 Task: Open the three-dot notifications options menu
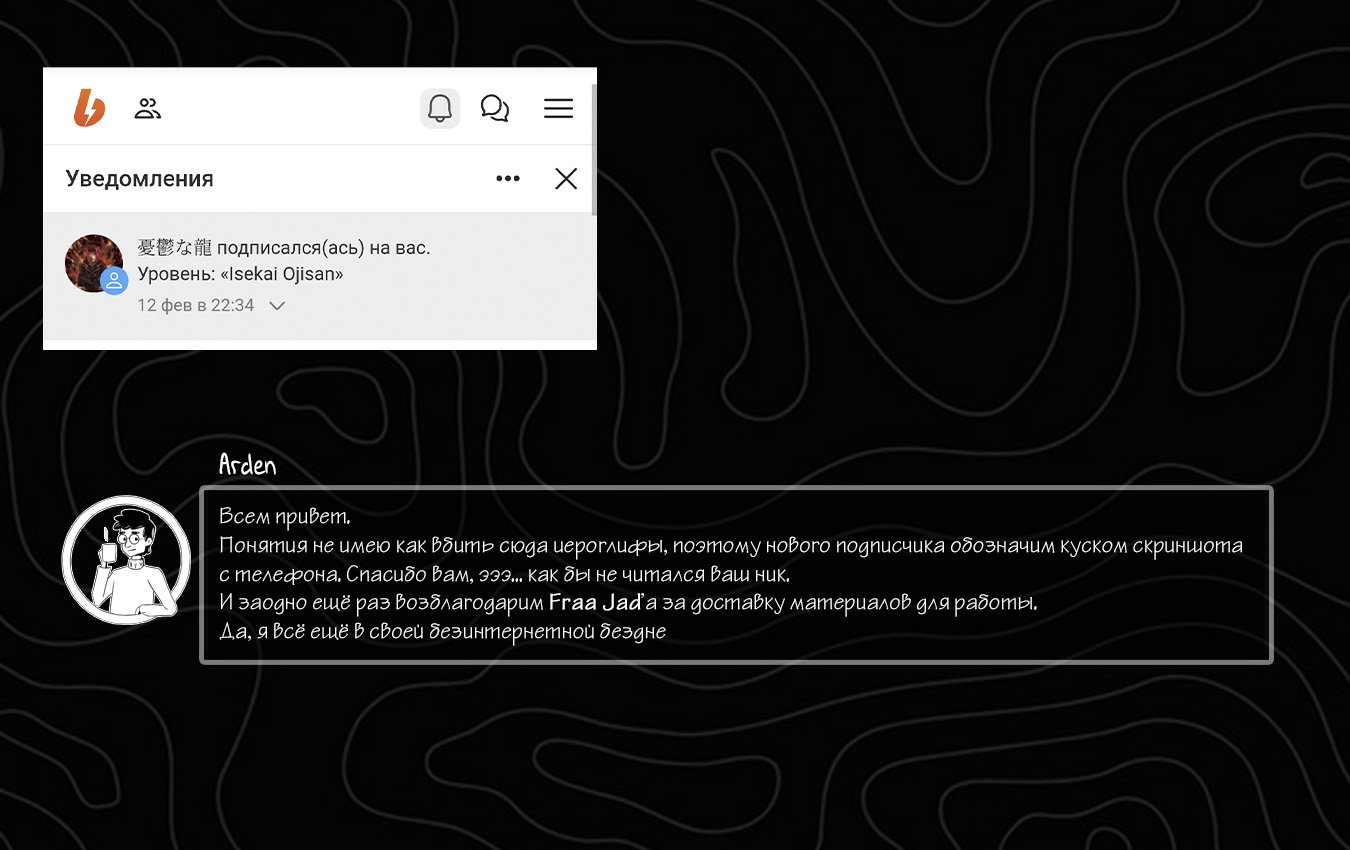point(508,179)
